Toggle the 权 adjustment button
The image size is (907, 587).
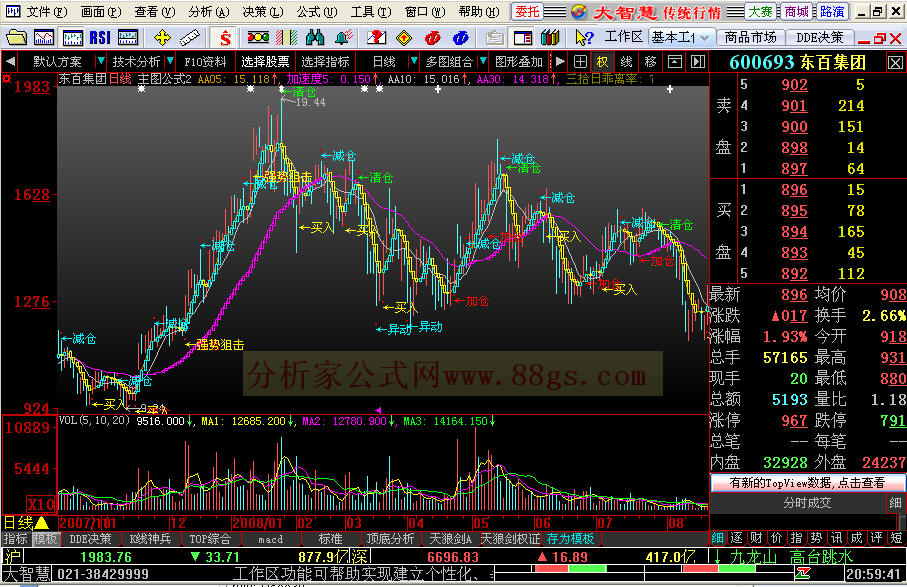pyautogui.click(x=603, y=61)
